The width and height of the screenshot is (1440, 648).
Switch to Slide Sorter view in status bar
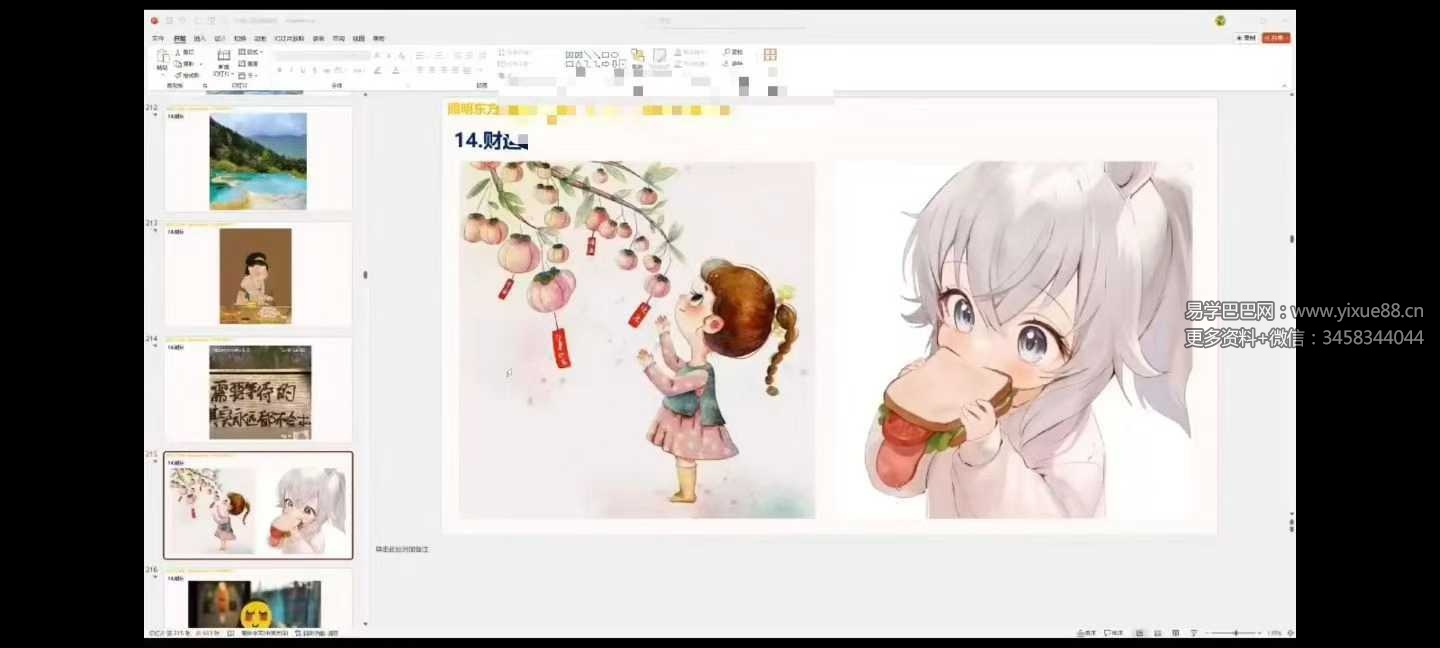coord(1157,633)
